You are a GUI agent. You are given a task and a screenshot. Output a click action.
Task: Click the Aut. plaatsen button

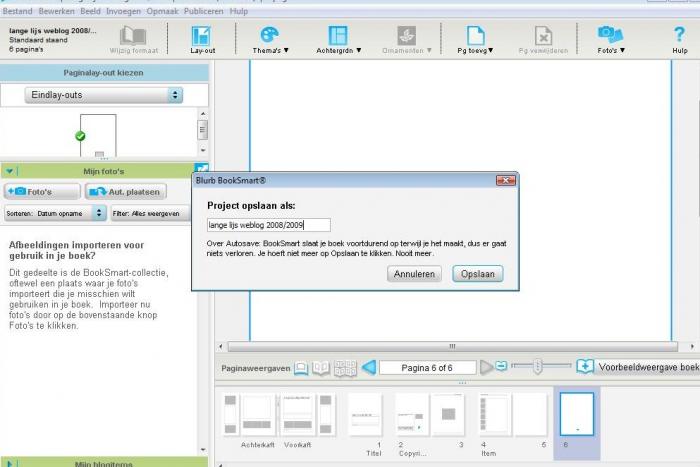126,192
